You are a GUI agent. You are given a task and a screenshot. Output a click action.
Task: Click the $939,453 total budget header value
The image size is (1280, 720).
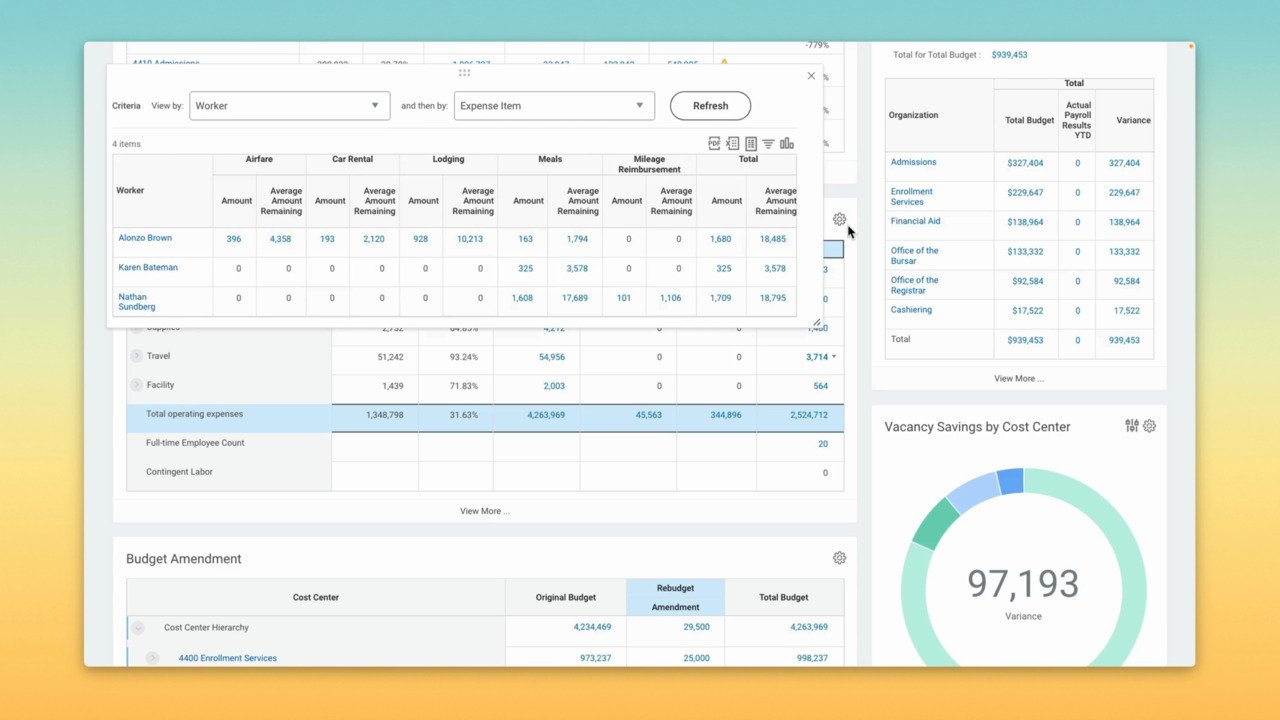(1009, 55)
